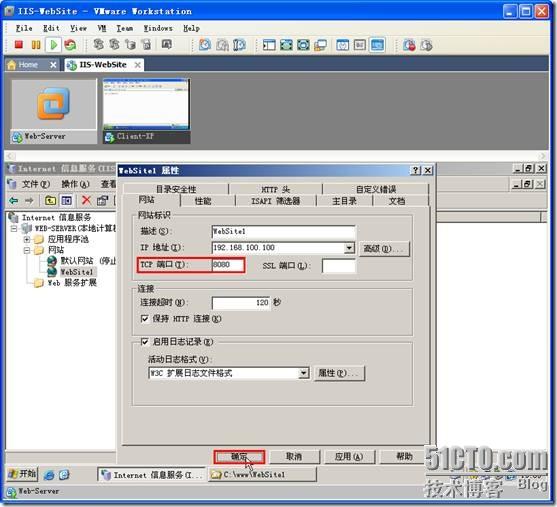Viewport: 557px width, 507px height.
Task: Click the log 属性(P) properties button
Action: tap(339, 373)
